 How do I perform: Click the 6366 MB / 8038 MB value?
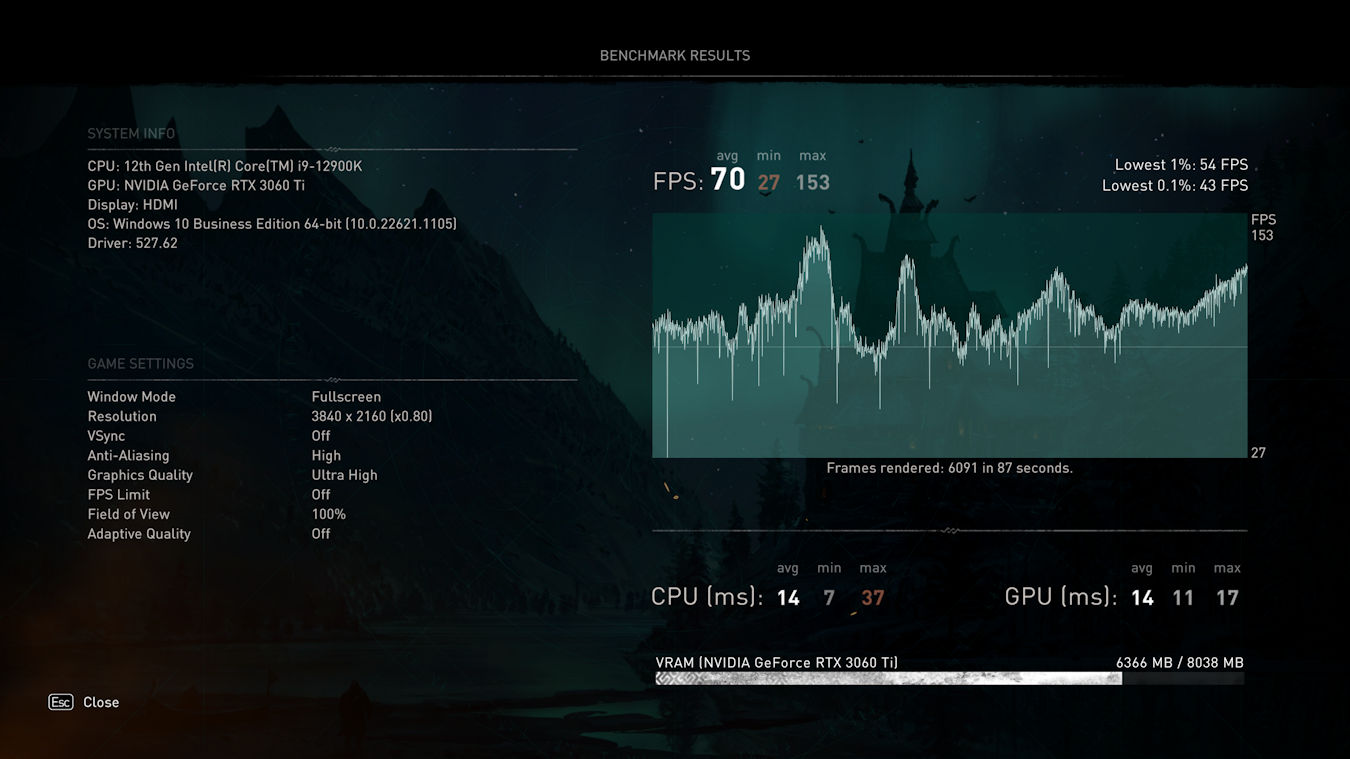[1180, 662]
